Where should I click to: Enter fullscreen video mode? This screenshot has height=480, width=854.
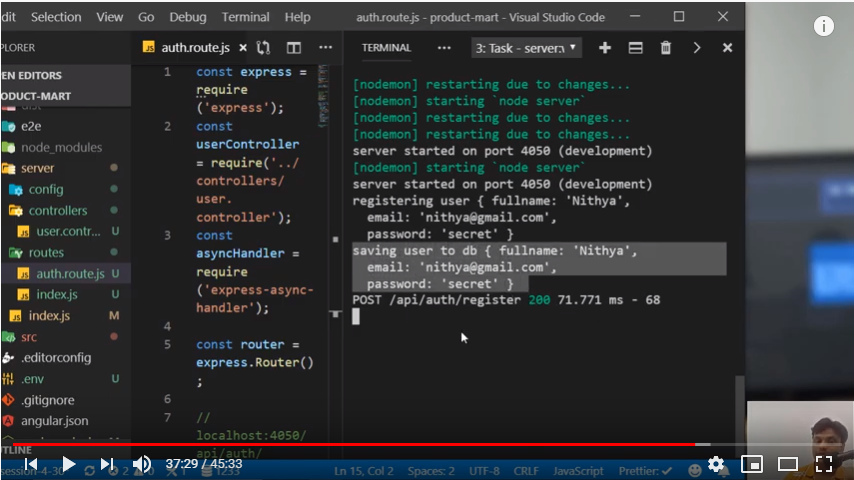click(x=823, y=464)
